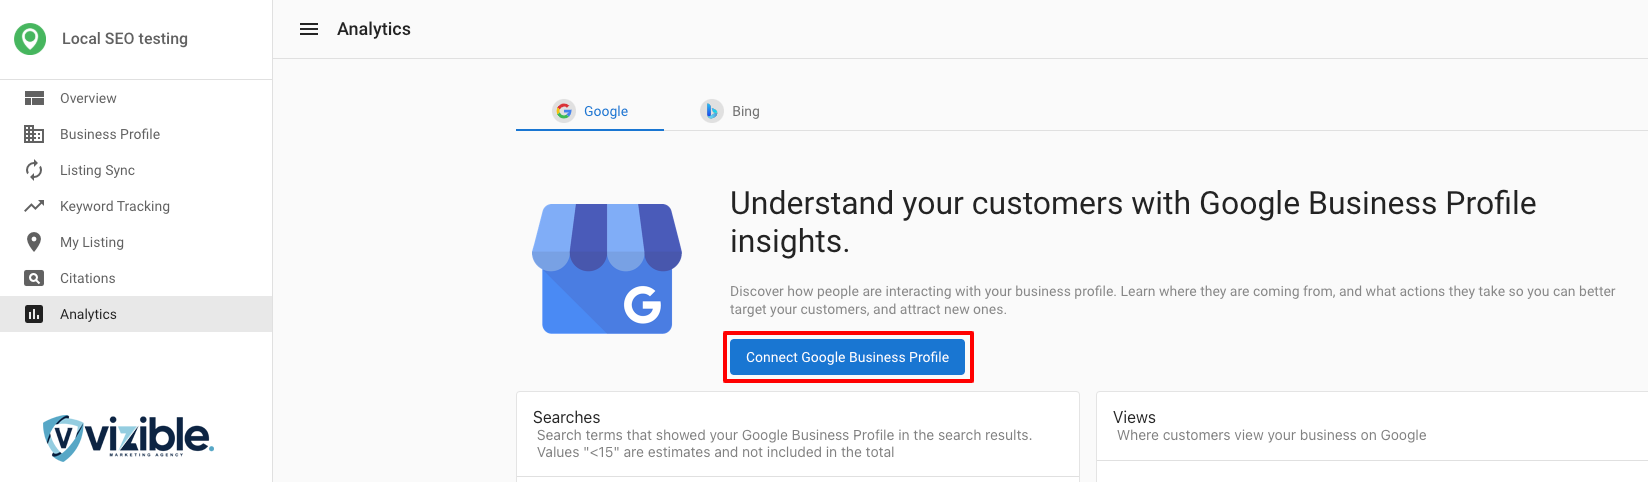Open Business Profile in the sidebar
The height and width of the screenshot is (482, 1648).
coord(110,134)
